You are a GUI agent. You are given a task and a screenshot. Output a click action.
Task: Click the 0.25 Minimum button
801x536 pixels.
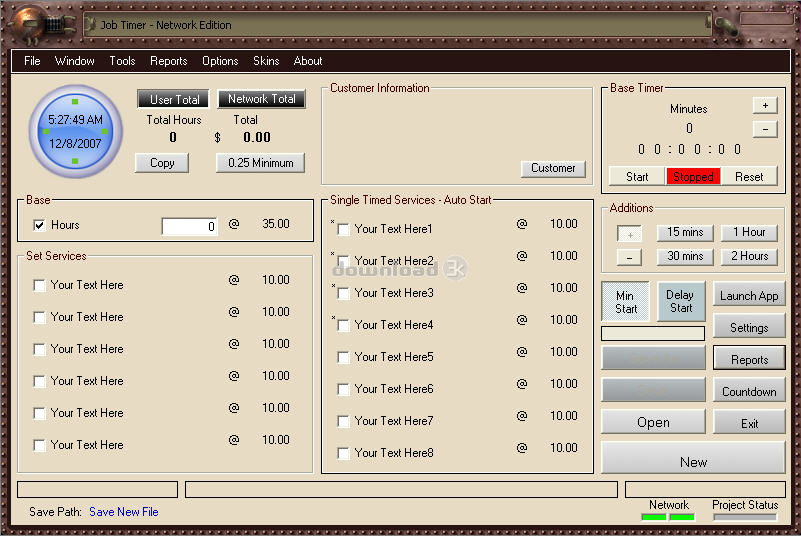(261, 163)
